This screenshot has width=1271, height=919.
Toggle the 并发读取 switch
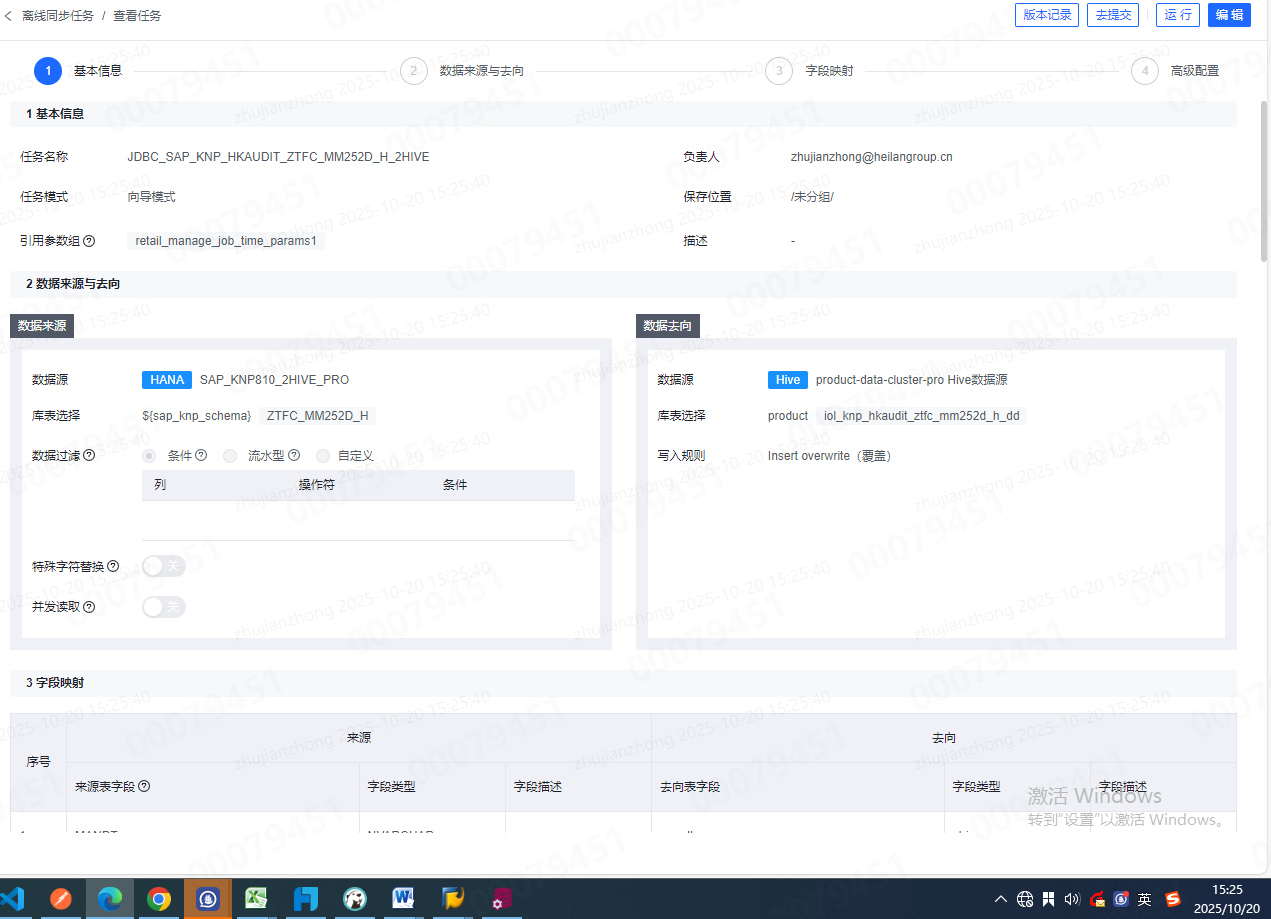(163, 607)
